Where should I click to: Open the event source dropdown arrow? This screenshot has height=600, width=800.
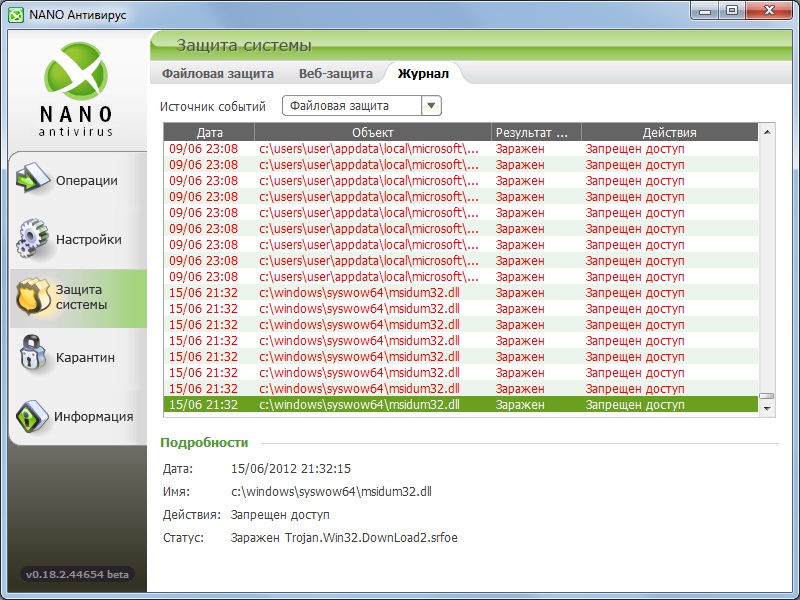[x=431, y=106]
